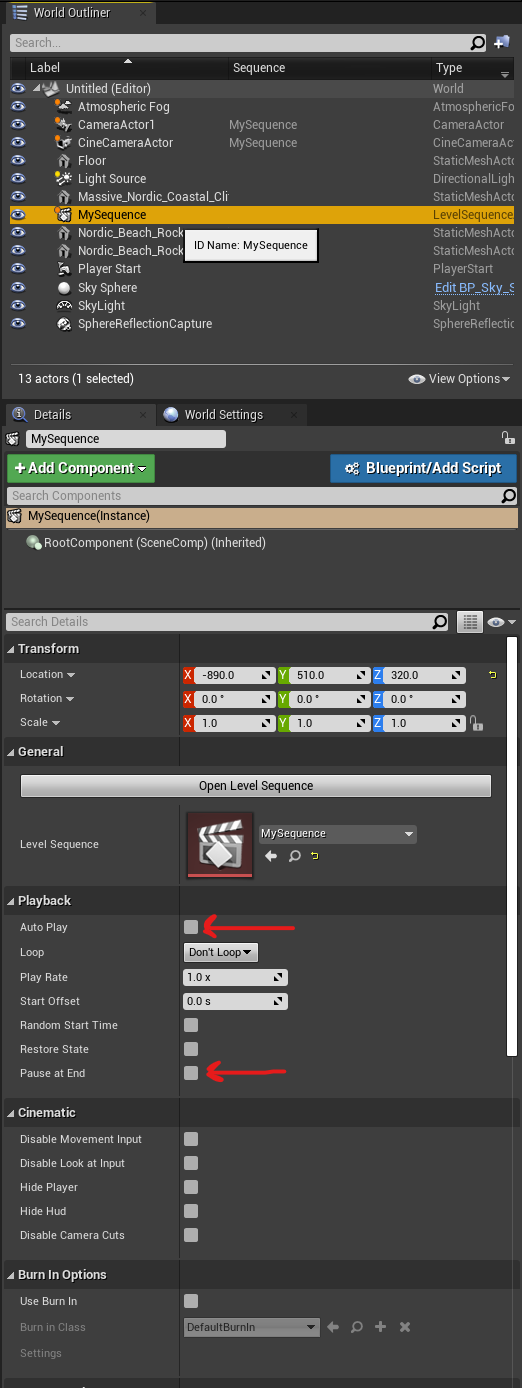Click the Open Level Sequence button
The image size is (522, 1388).
[x=256, y=786]
